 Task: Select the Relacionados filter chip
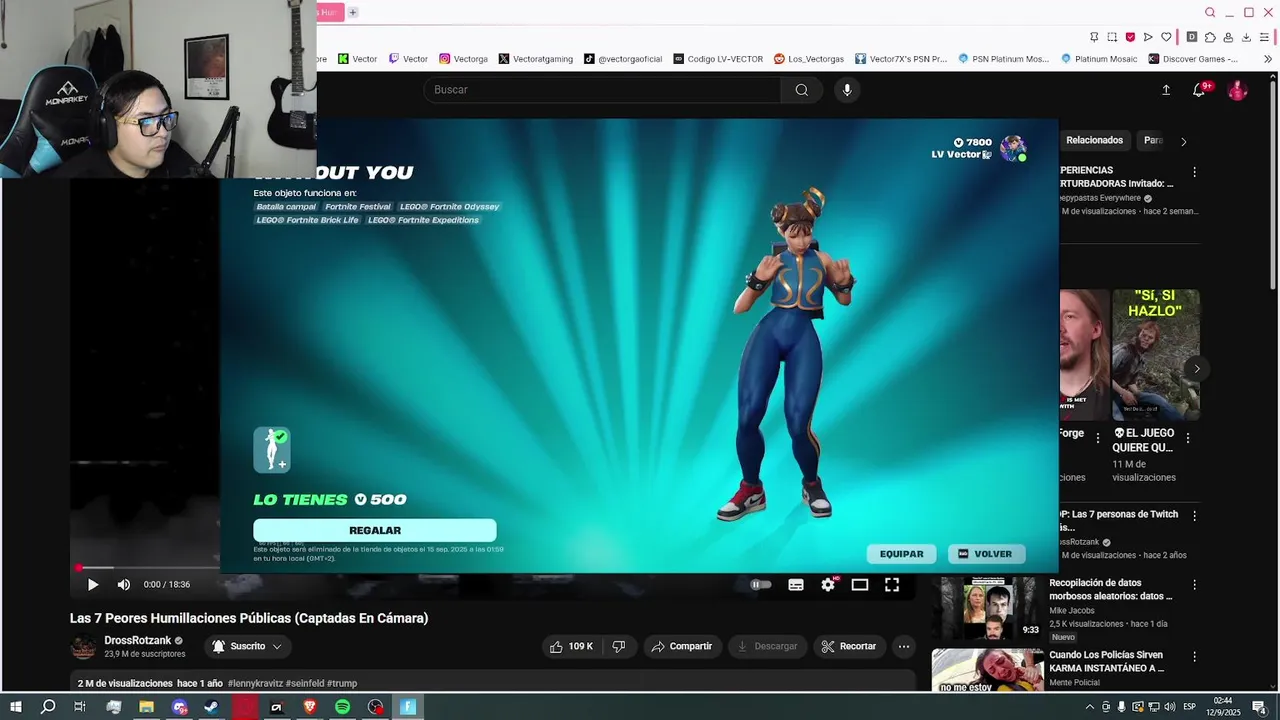pos(1094,141)
